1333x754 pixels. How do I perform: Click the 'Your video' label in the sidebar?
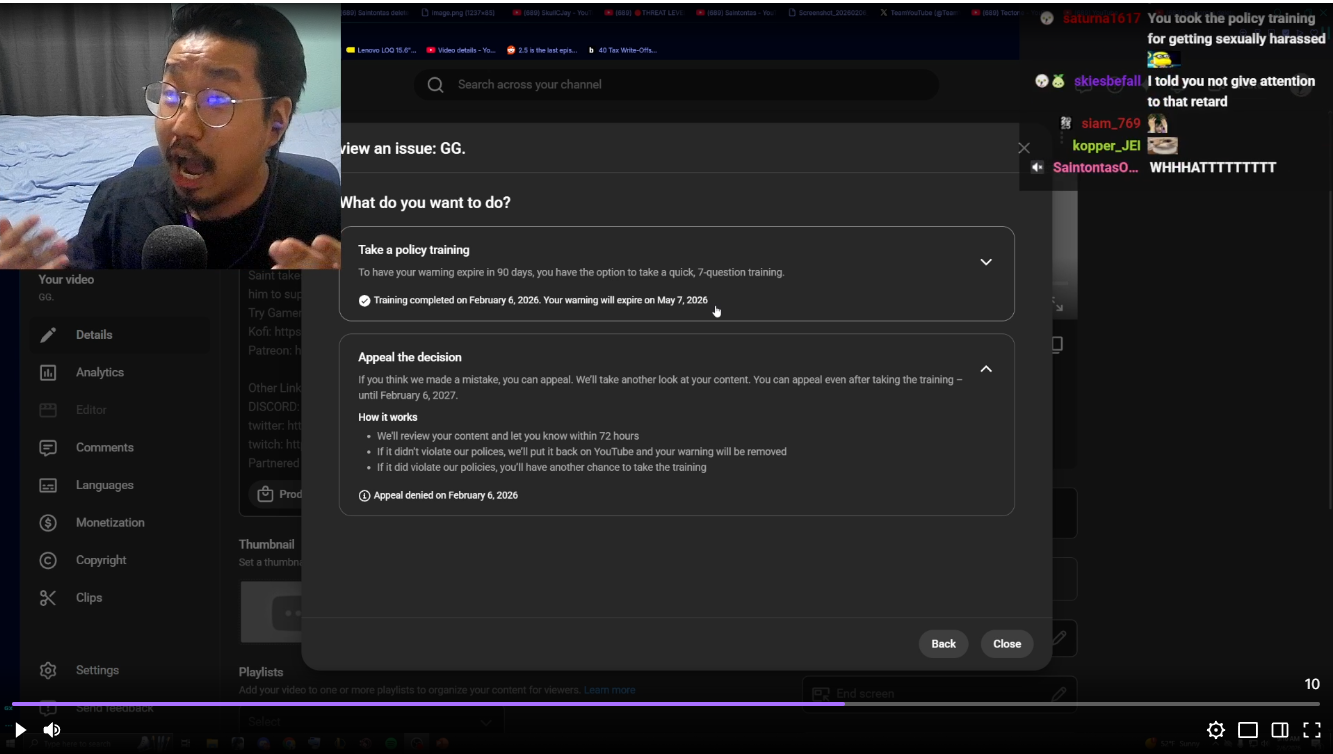point(66,279)
